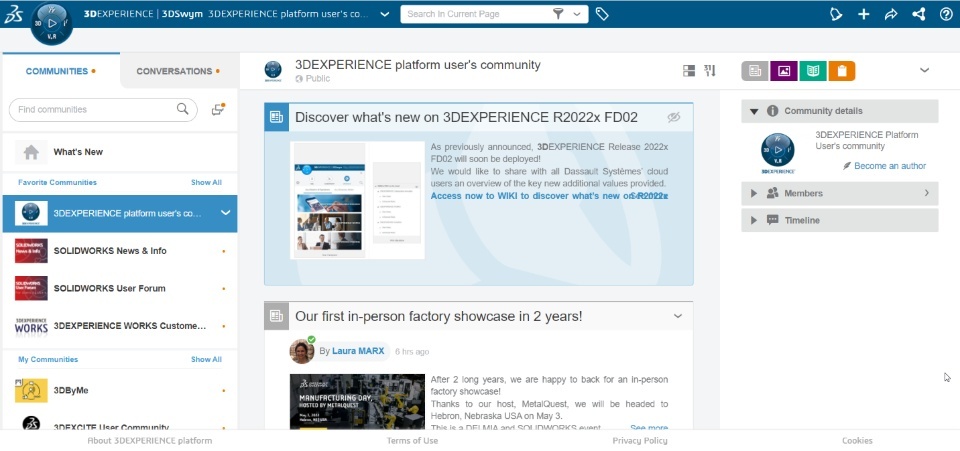Screen dimensions: 960x451
Task: Switch to the COMMUNITIES tab
Action: [61, 71]
